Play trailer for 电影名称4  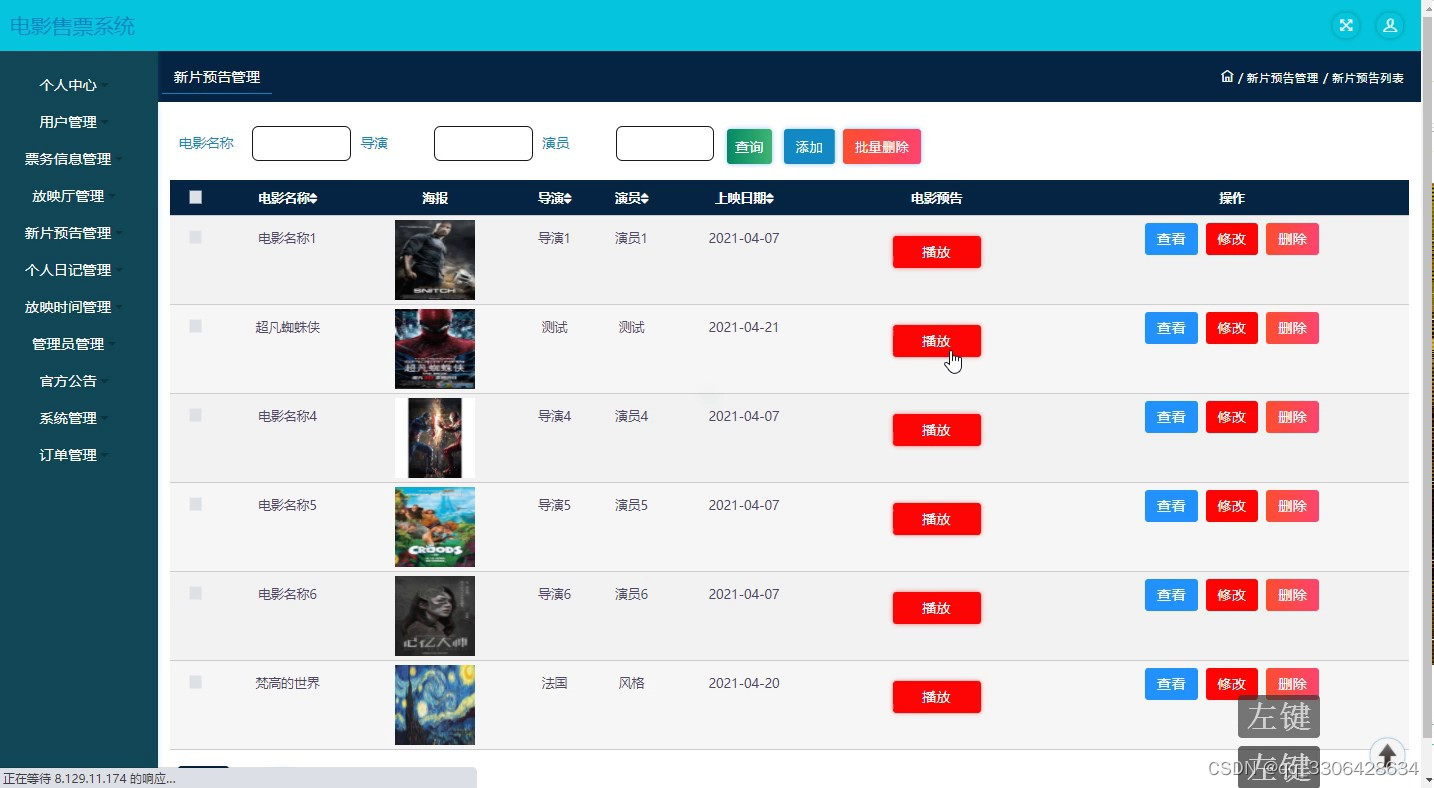(937, 430)
